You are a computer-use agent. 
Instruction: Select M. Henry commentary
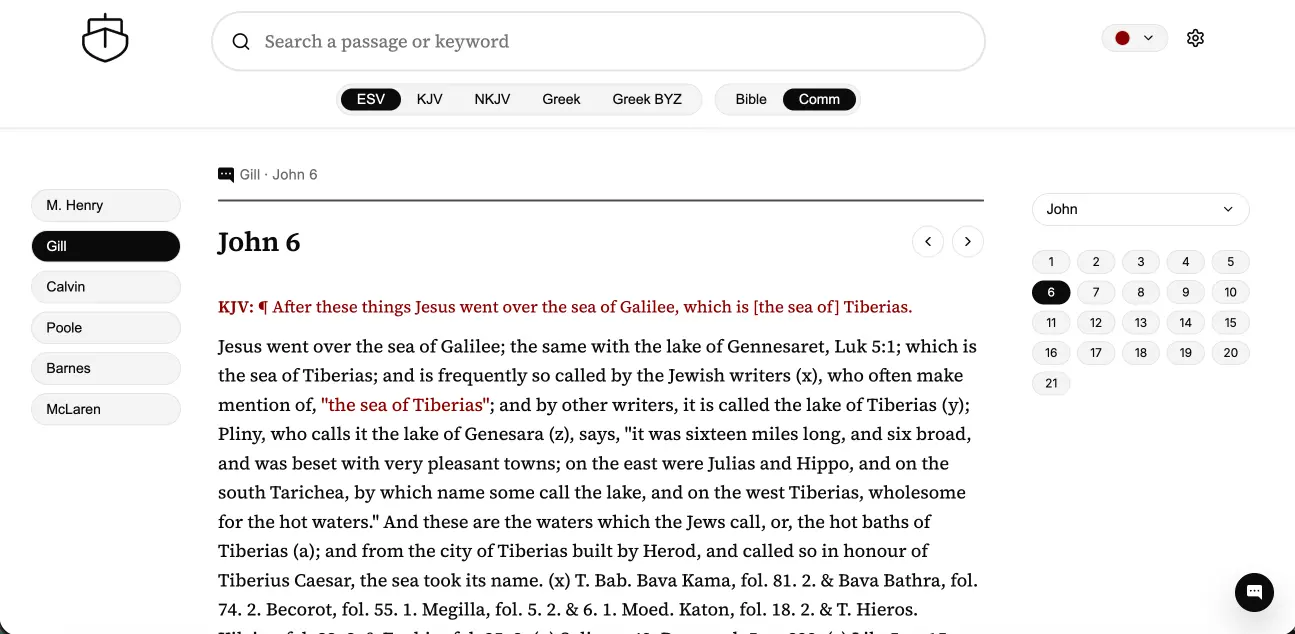[106, 205]
